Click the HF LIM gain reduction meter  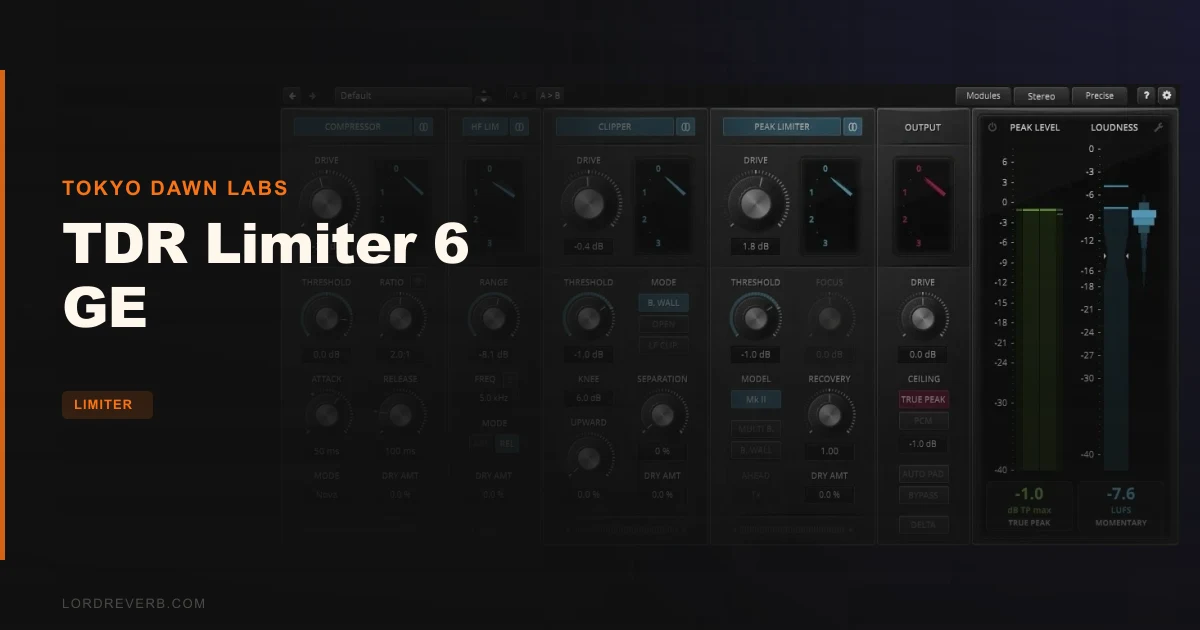point(493,204)
